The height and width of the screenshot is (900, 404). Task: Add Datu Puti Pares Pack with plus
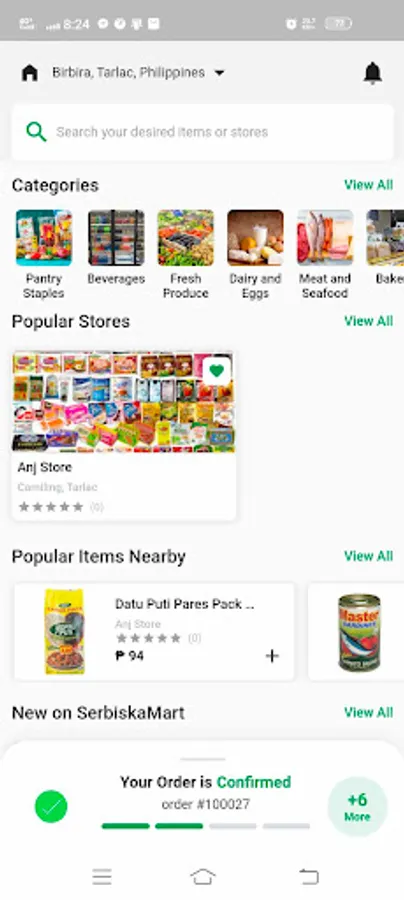pos(272,655)
